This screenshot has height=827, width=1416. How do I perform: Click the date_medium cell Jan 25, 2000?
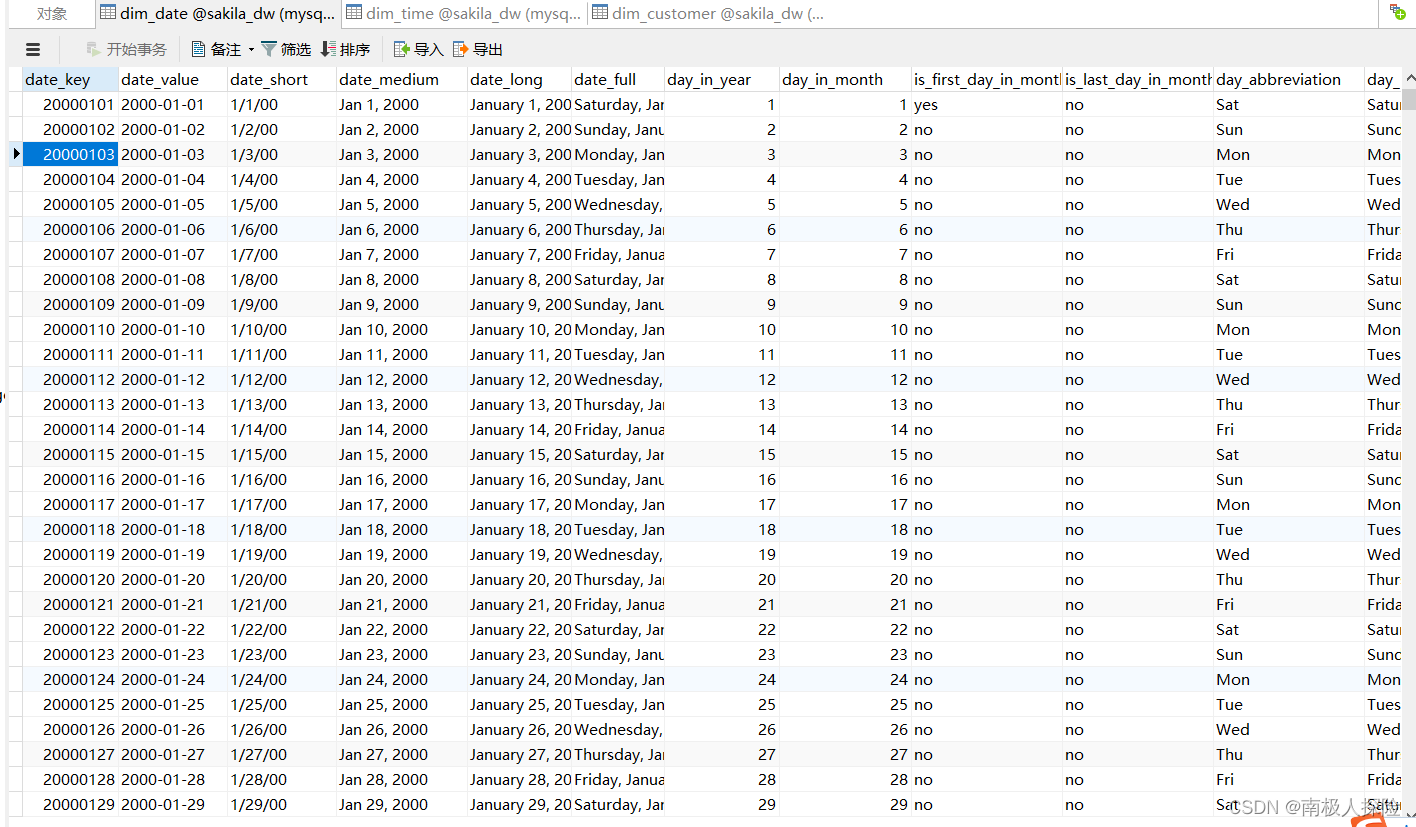(x=402, y=704)
